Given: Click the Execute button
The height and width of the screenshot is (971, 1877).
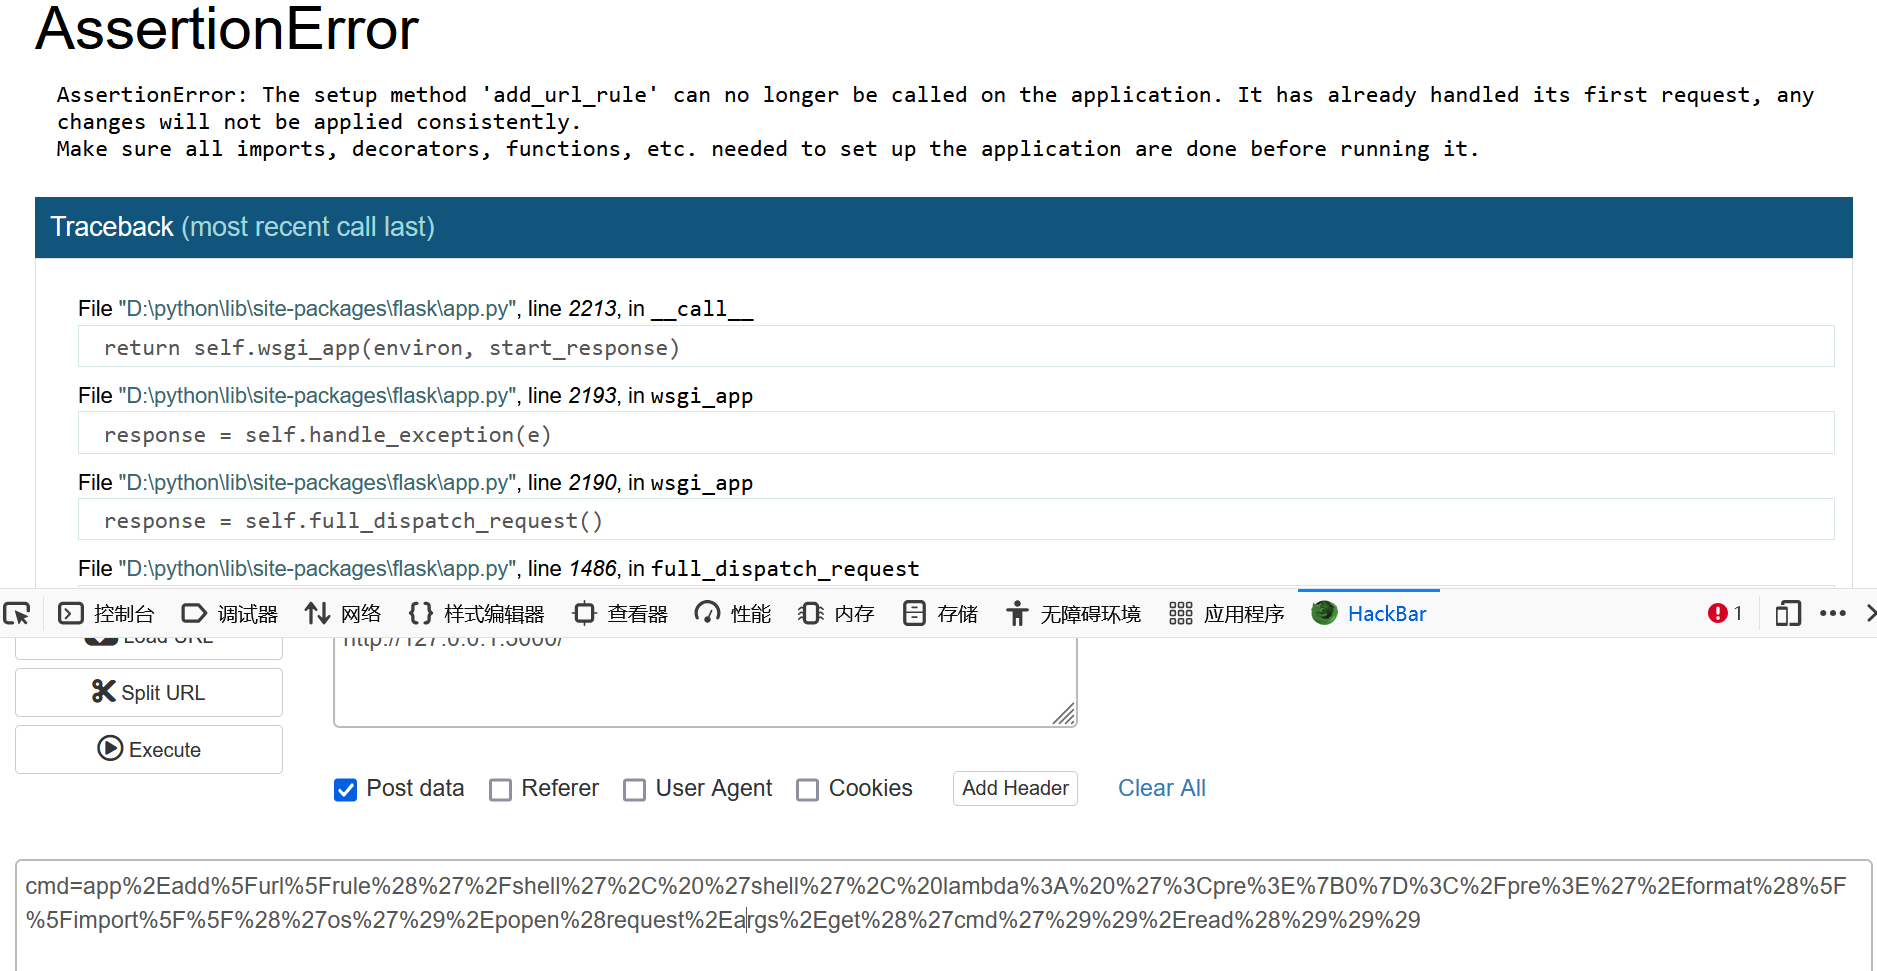Looking at the screenshot, I should [149, 749].
